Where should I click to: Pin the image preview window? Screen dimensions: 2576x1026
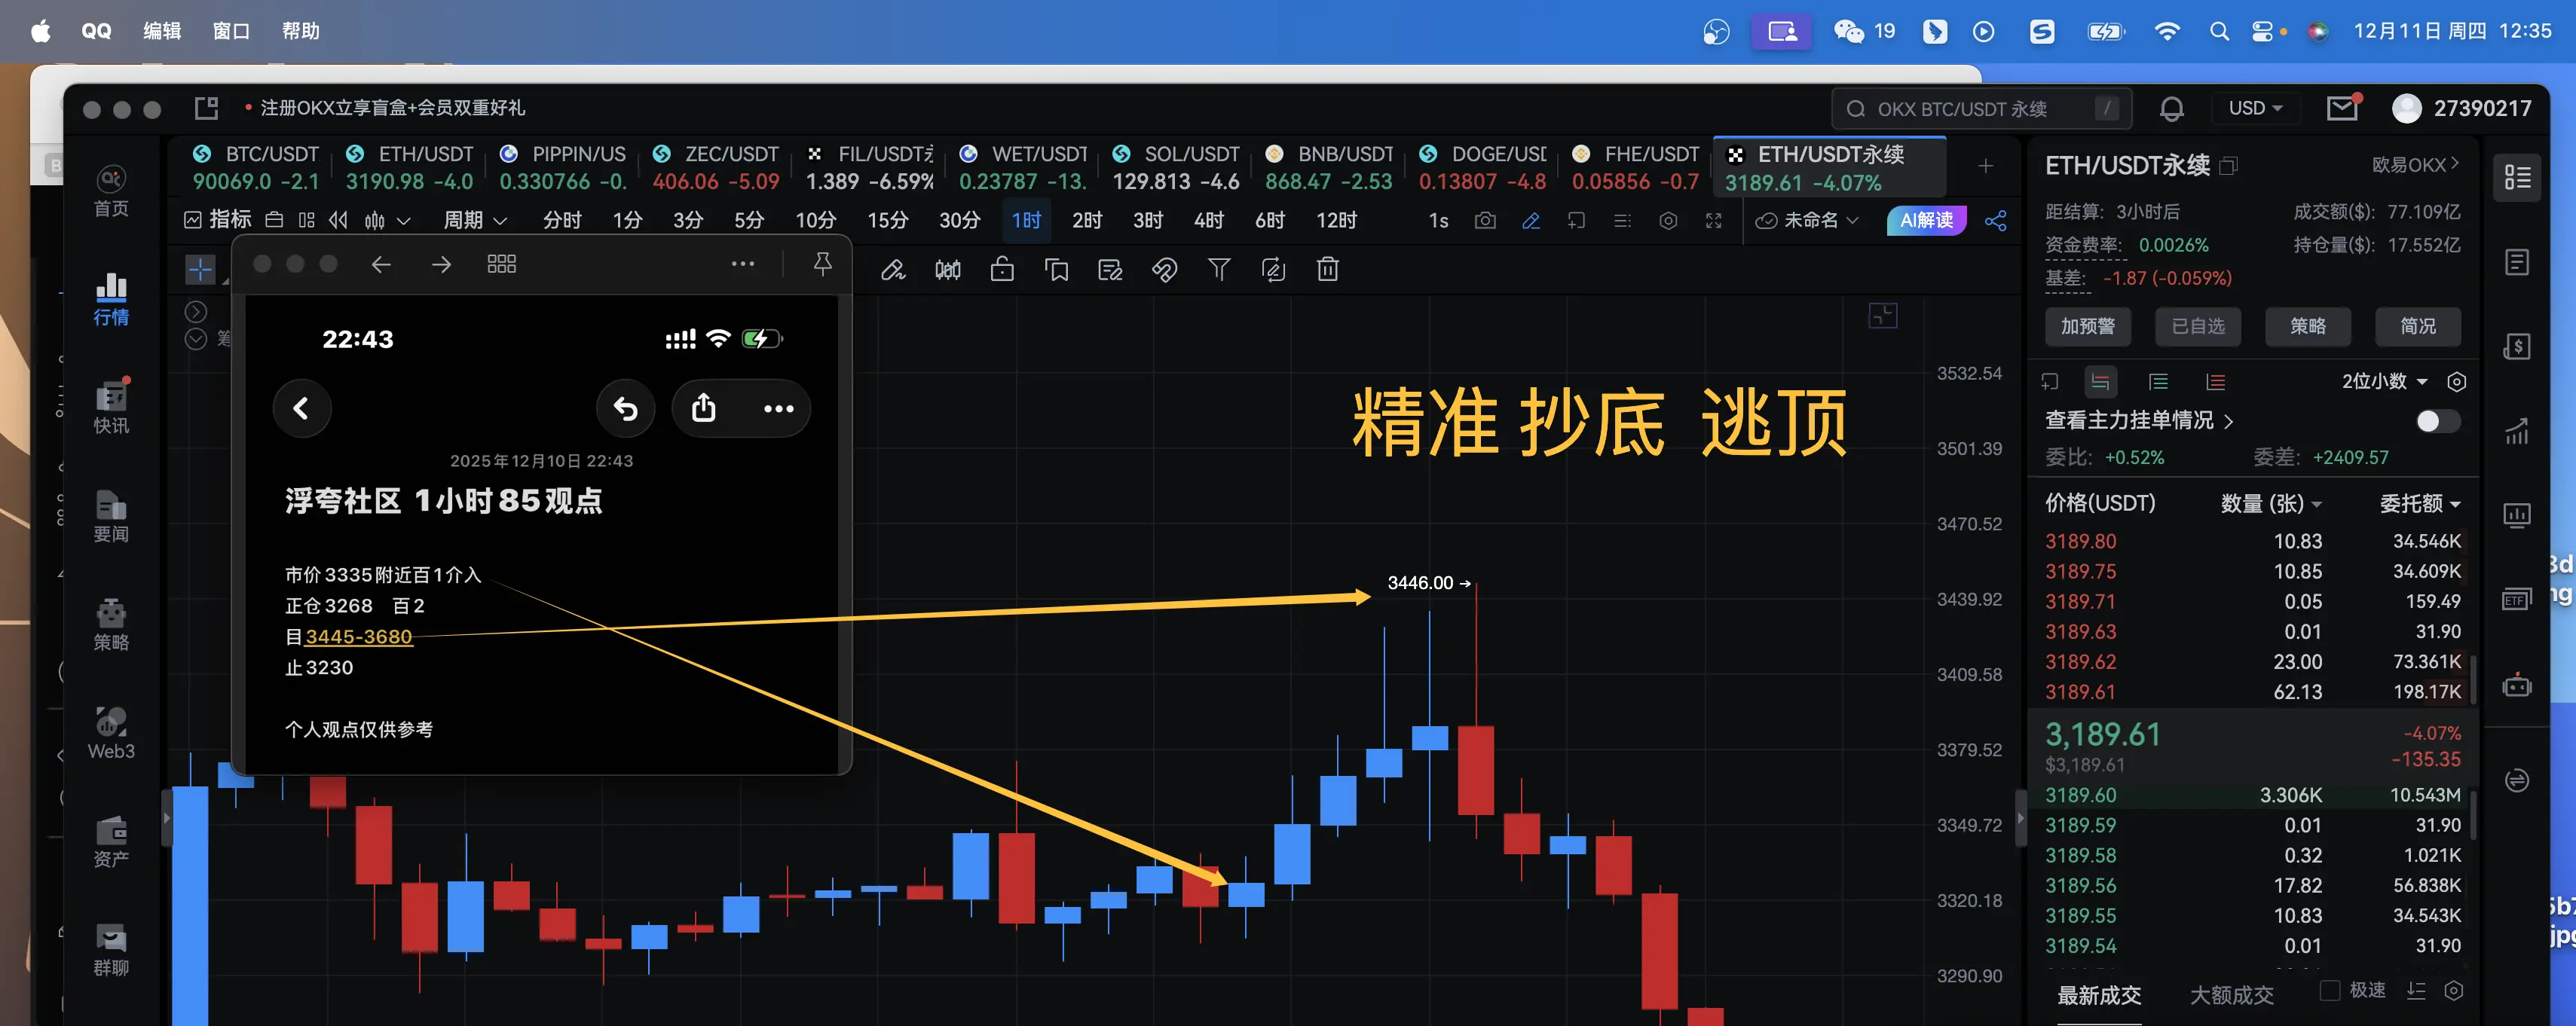tap(822, 264)
